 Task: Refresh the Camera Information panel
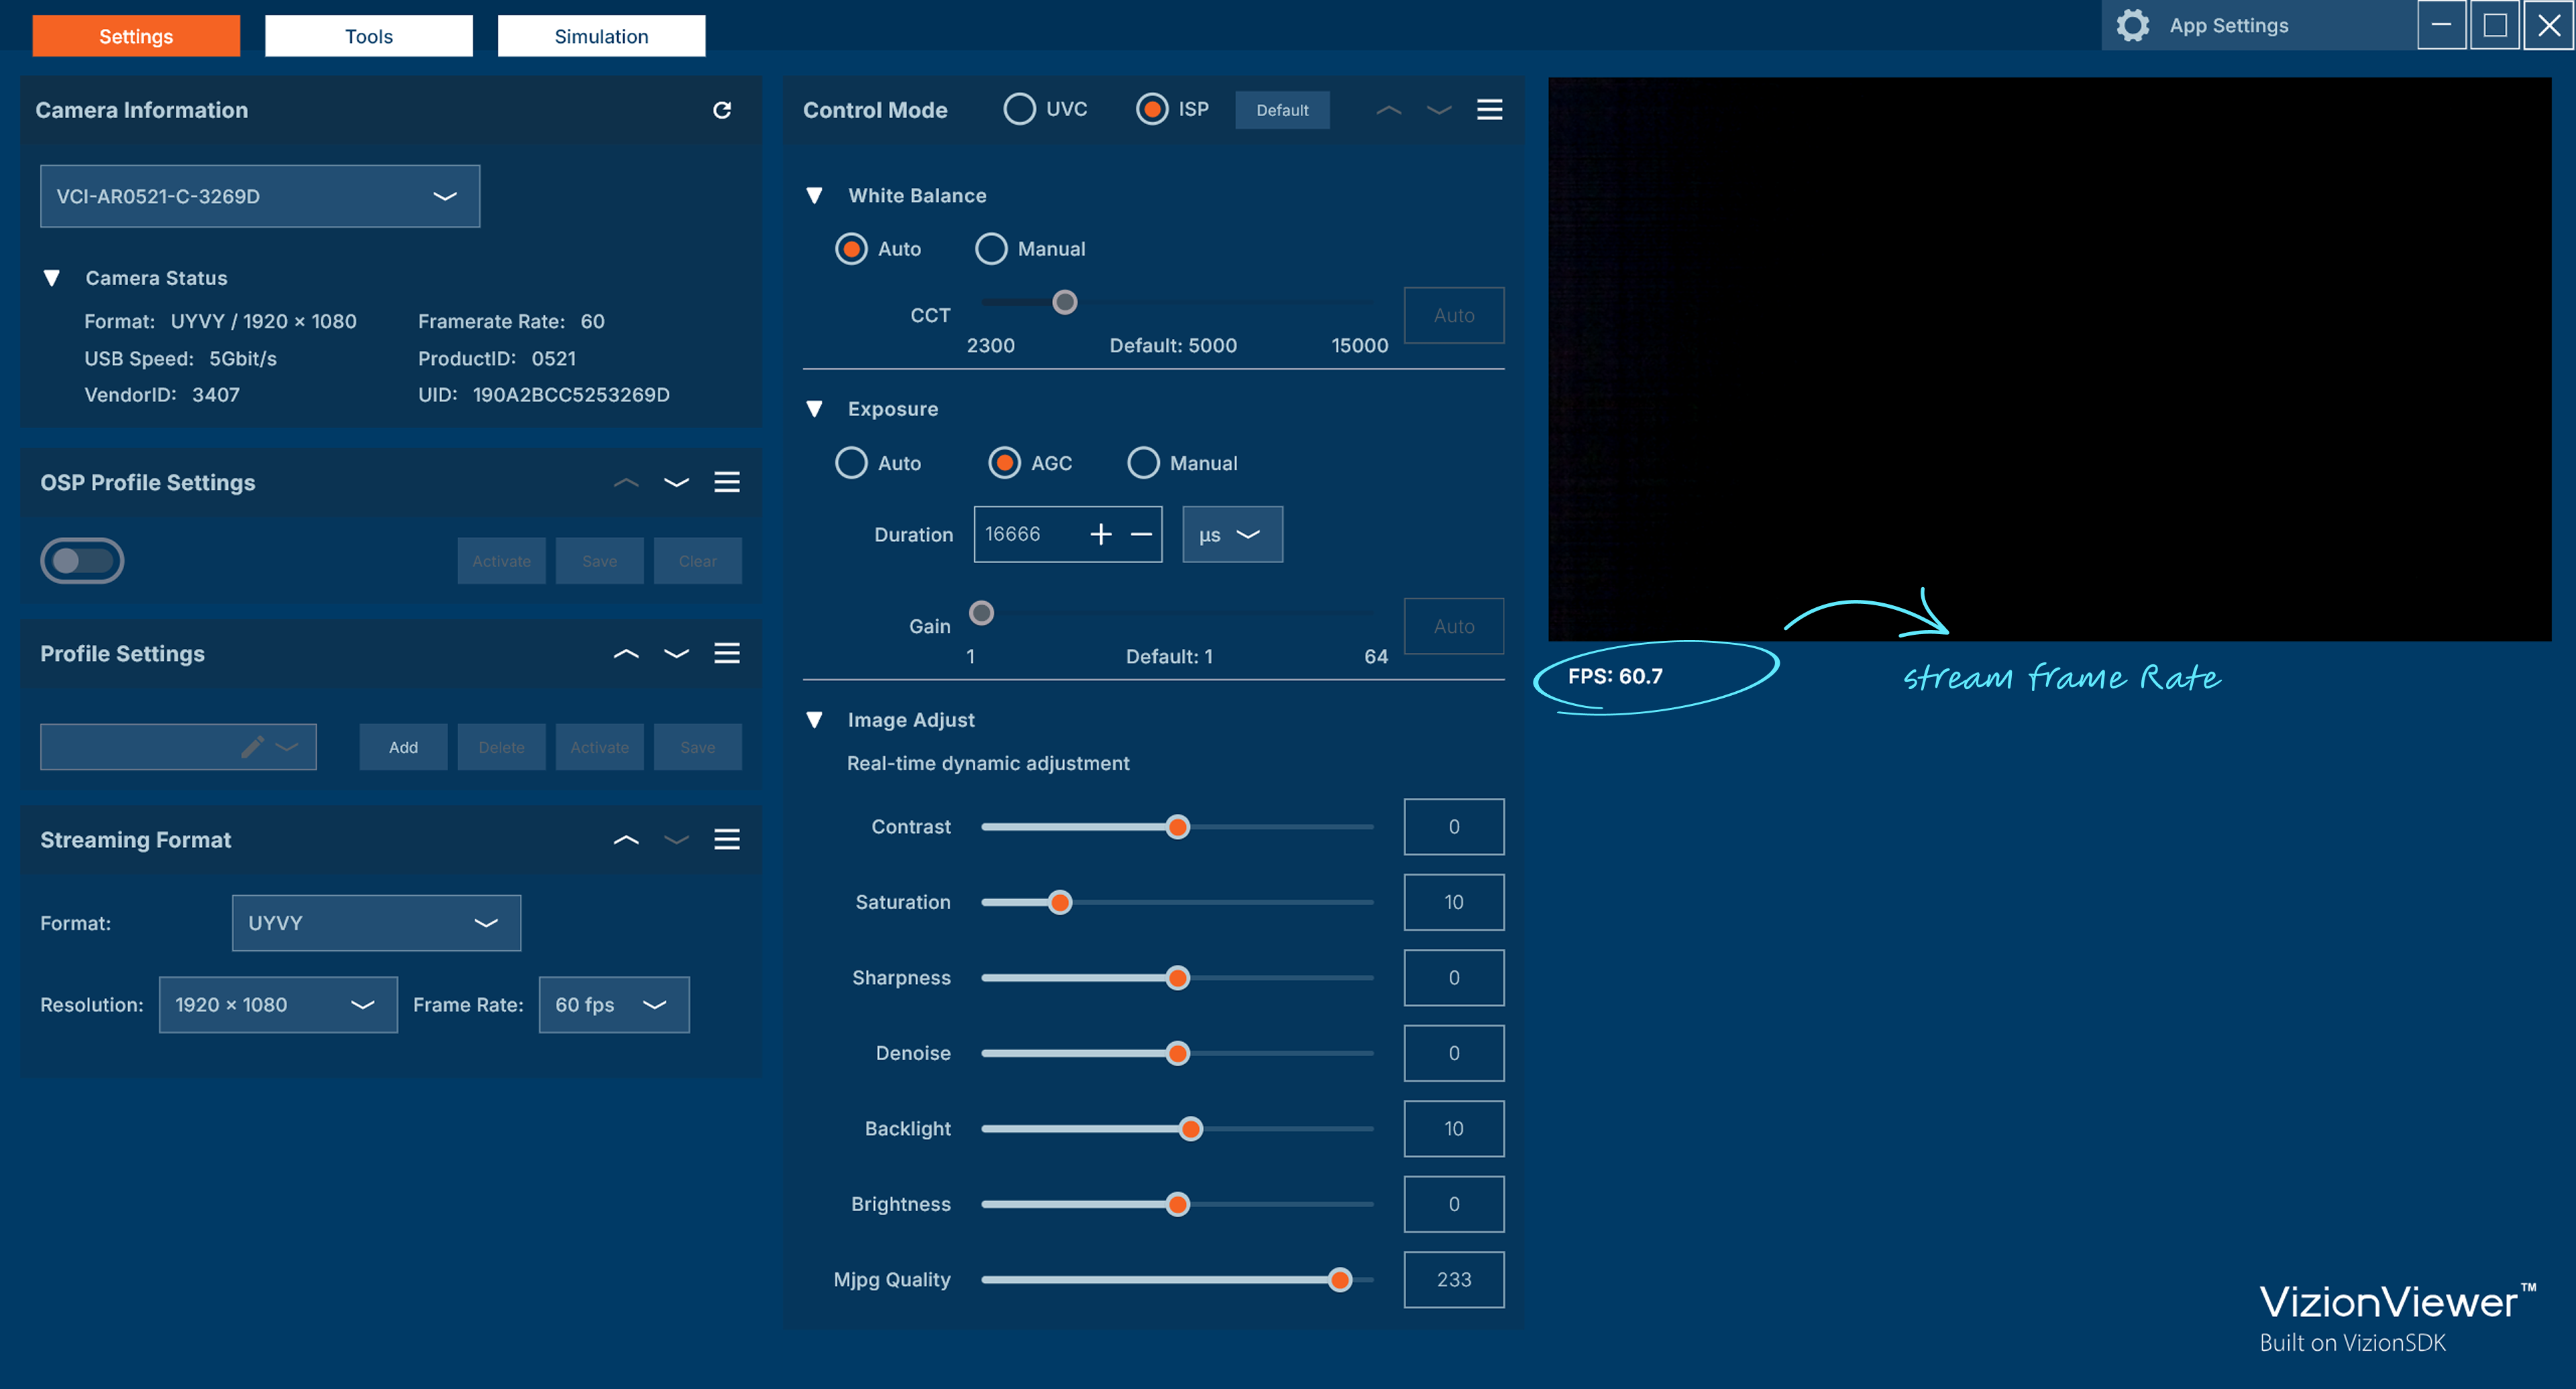pyautogui.click(x=721, y=110)
